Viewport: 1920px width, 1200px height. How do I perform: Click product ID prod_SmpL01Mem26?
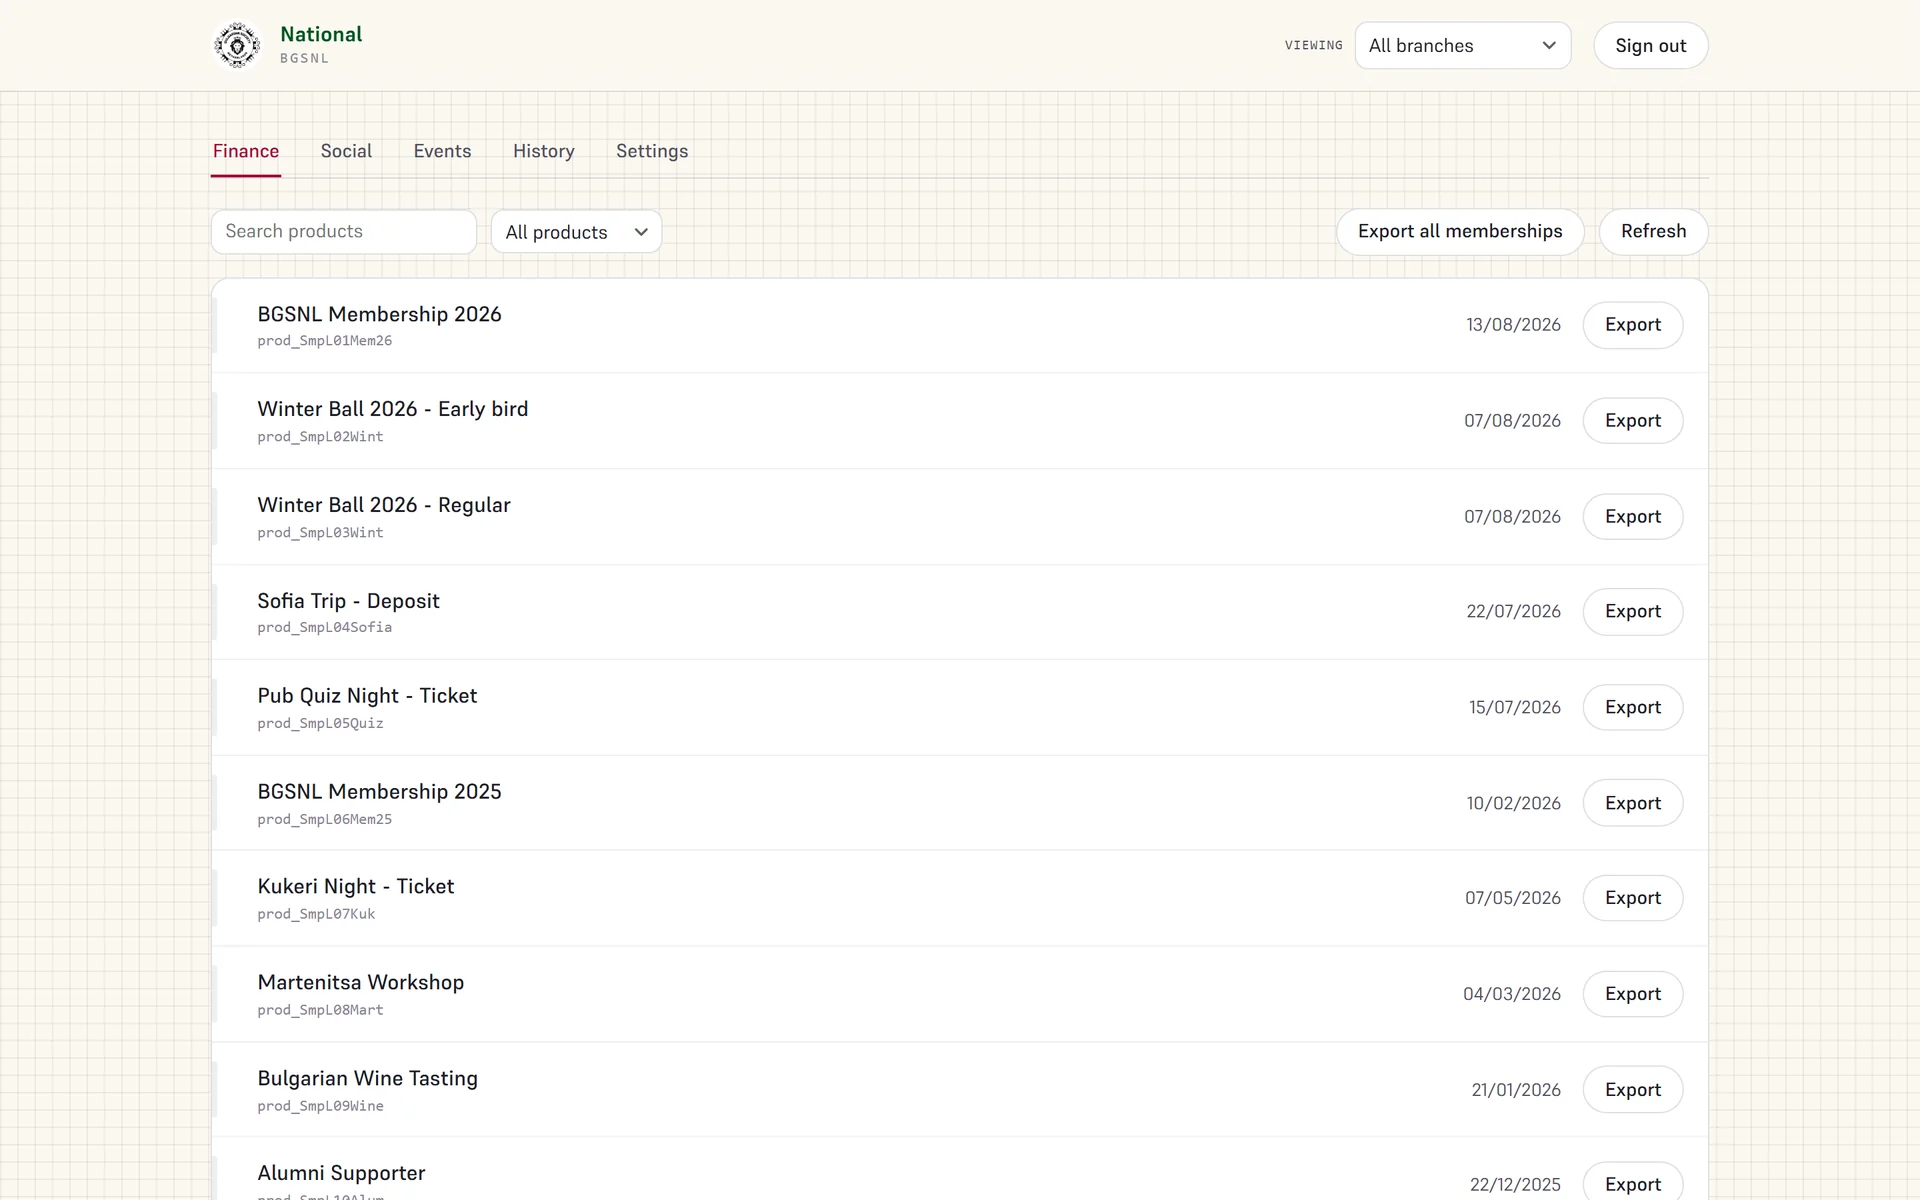click(325, 341)
